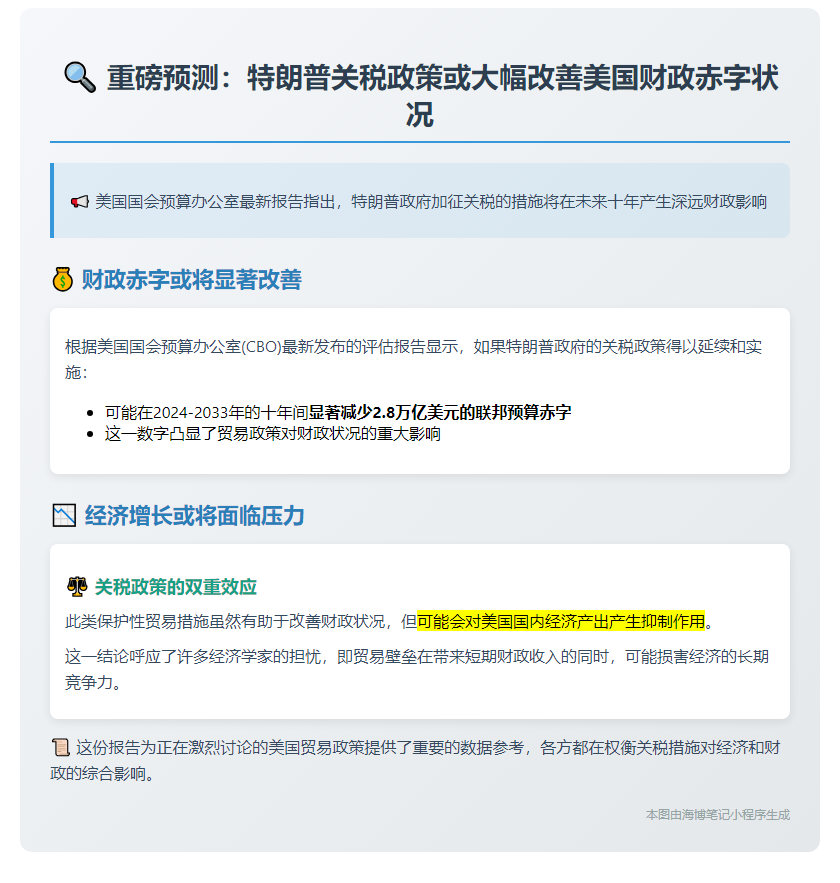
Task: Click the bullet item 这一数字凸显了贸易政策
Action: [272, 434]
